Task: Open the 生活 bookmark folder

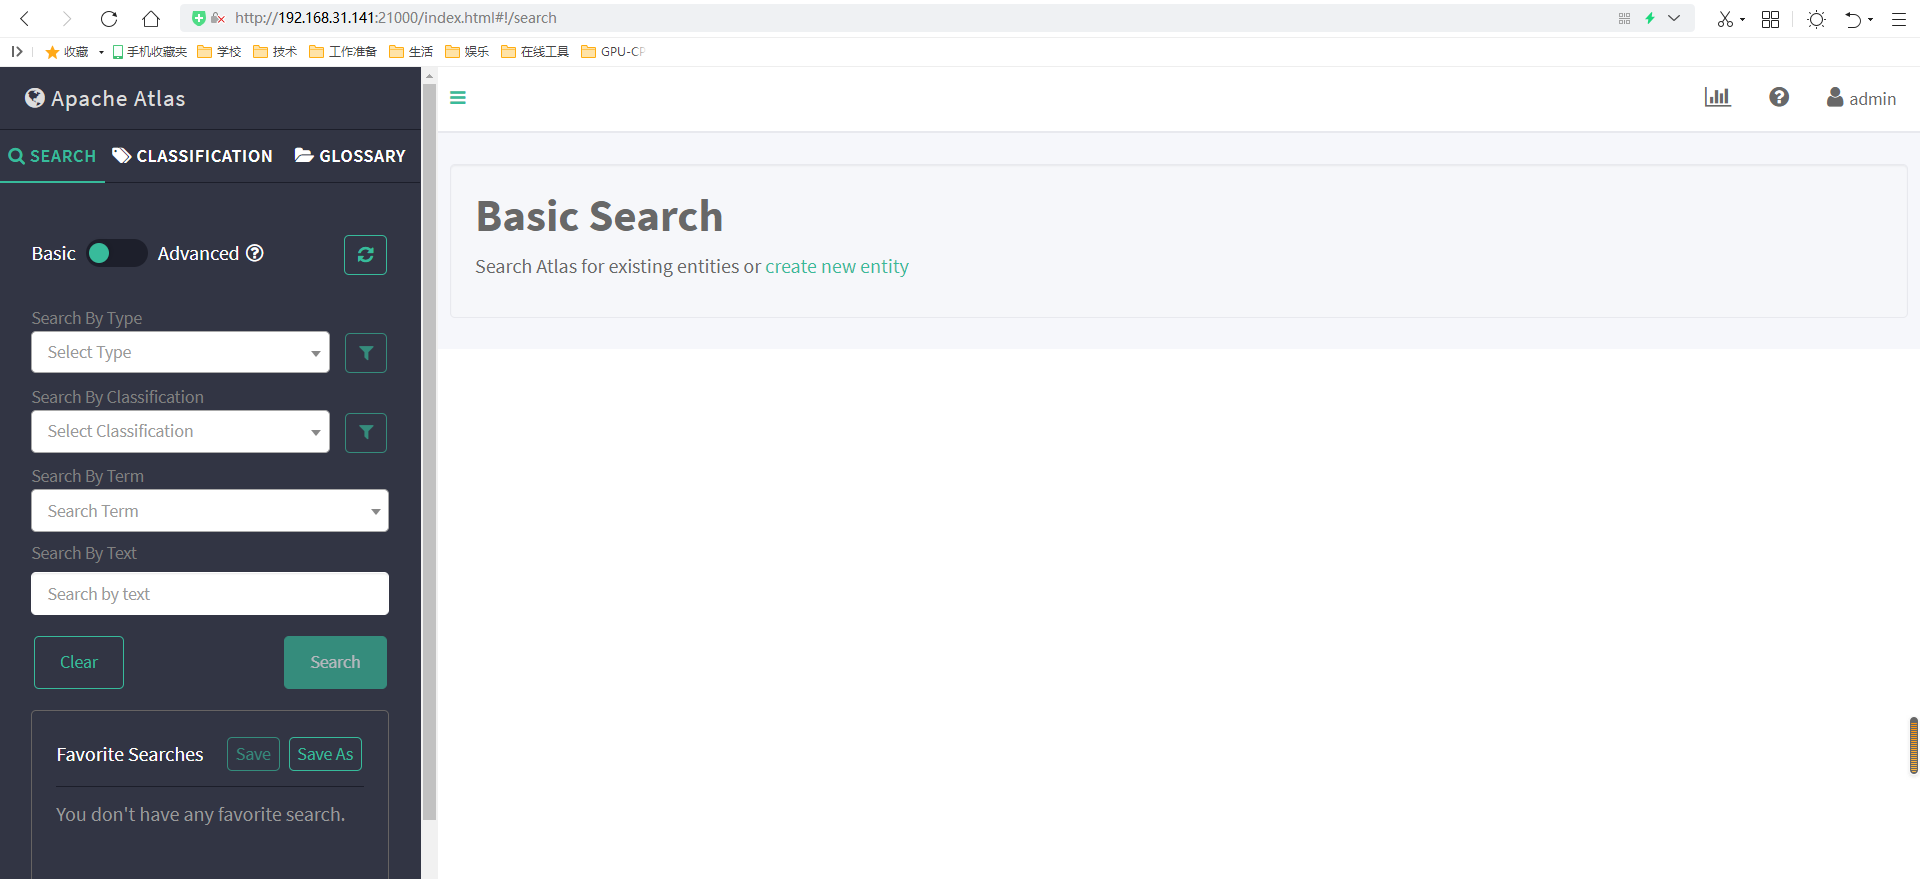Action: [411, 52]
